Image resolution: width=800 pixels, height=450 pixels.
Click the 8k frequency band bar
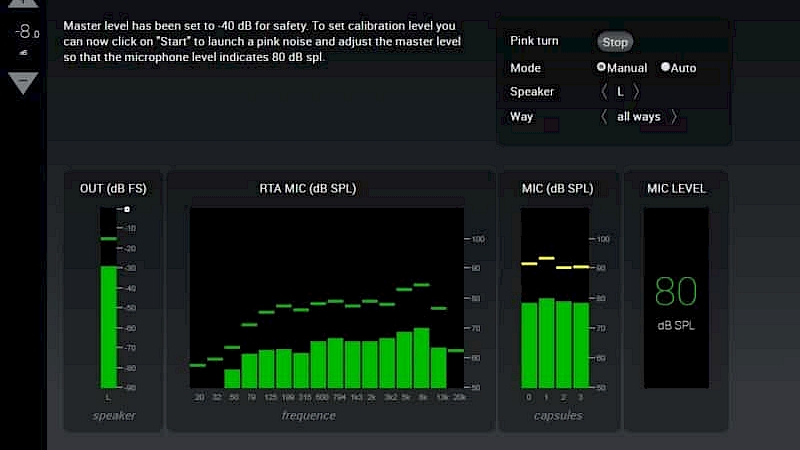[421, 358]
